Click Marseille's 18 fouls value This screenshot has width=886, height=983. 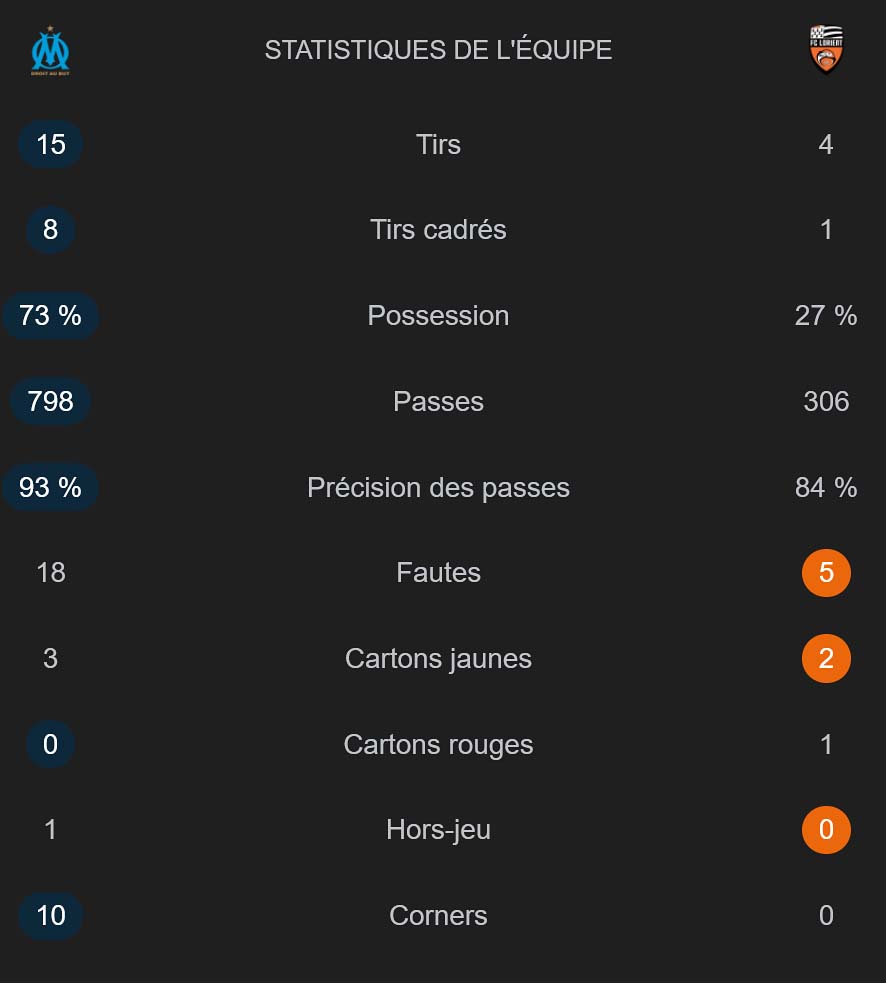point(51,572)
